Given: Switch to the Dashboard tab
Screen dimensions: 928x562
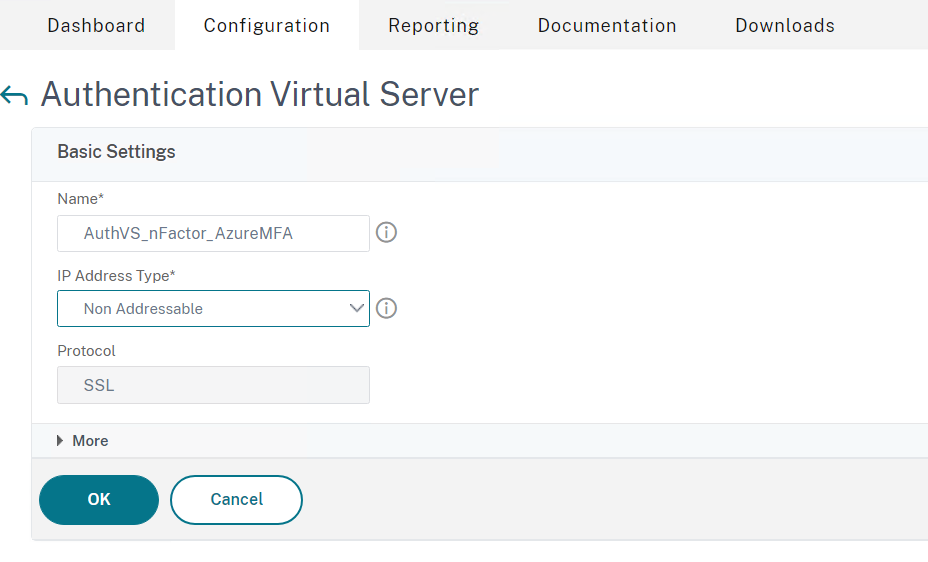Looking at the screenshot, I should (x=96, y=25).
